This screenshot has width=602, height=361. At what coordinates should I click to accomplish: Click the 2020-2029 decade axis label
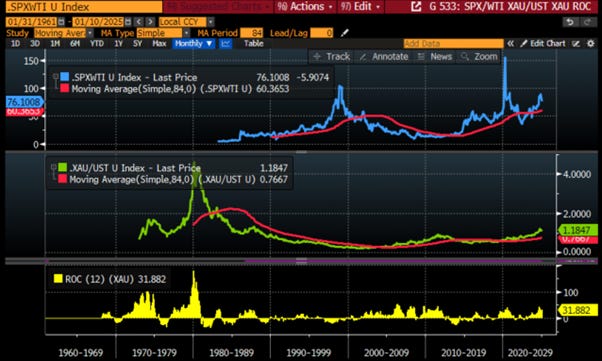(530, 353)
